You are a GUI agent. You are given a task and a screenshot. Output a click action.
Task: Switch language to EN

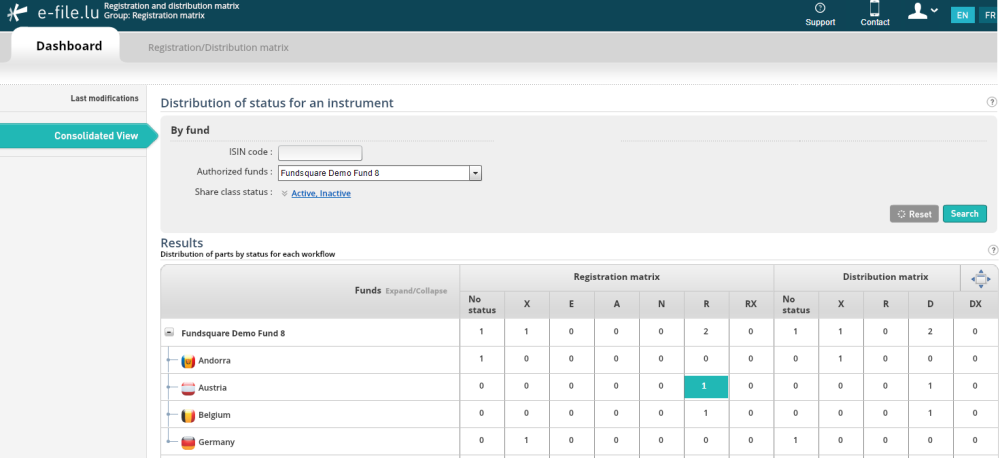click(x=962, y=15)
